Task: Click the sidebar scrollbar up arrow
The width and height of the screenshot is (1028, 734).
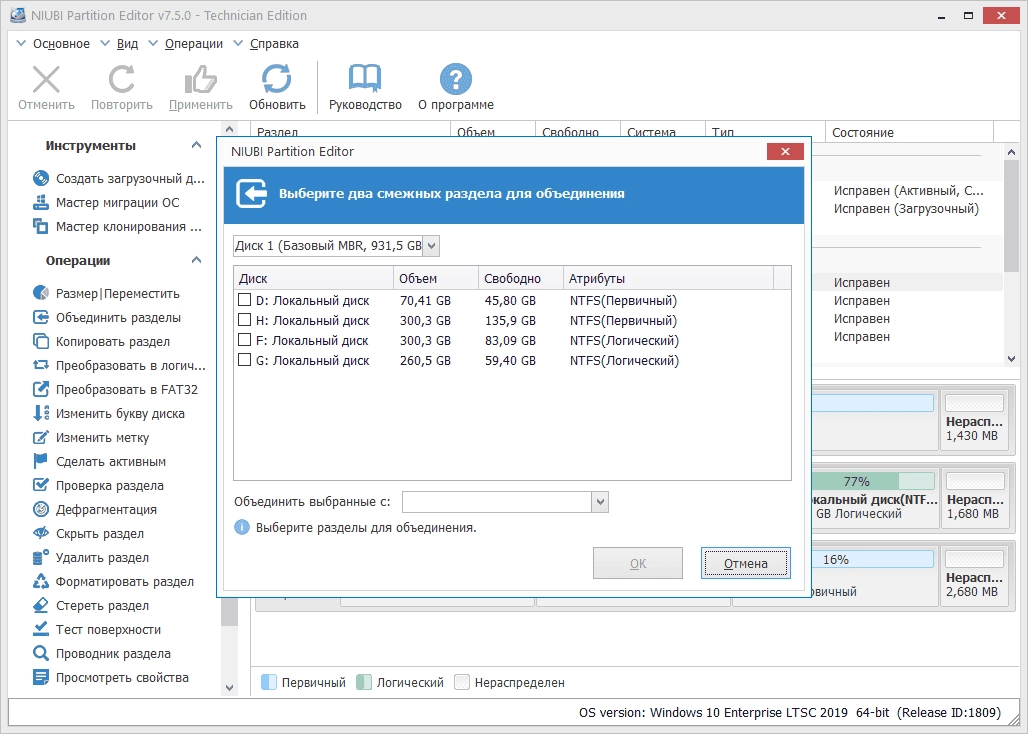Action: pos(229,129)
